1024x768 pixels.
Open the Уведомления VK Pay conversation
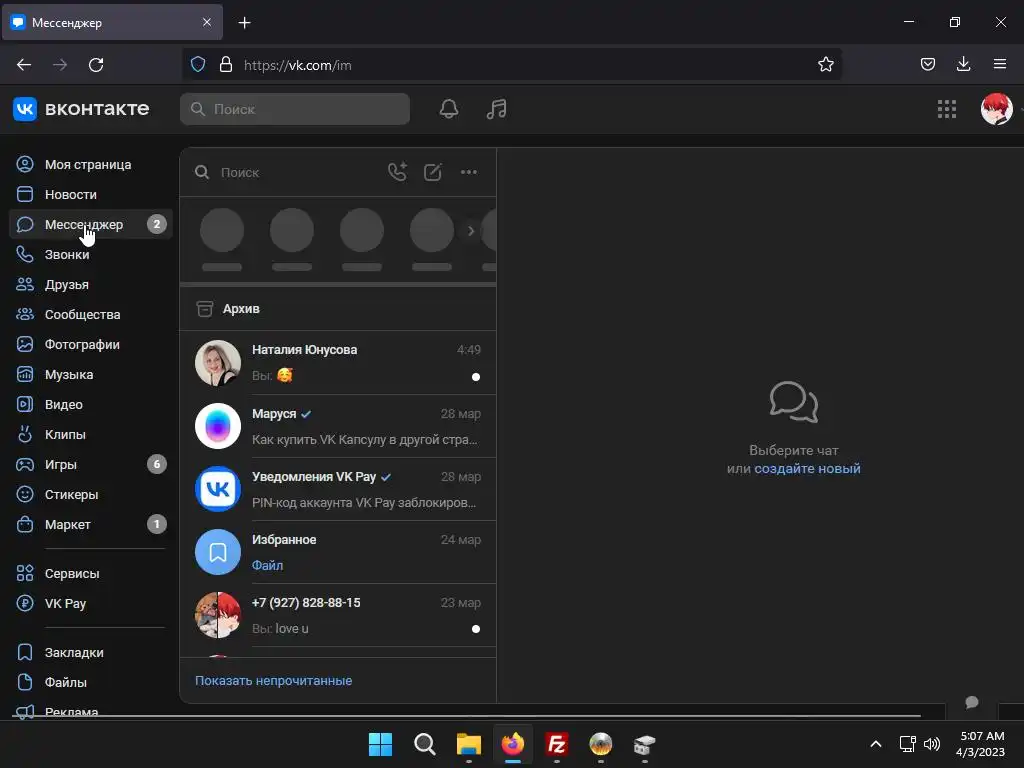(x=338, y=488)
